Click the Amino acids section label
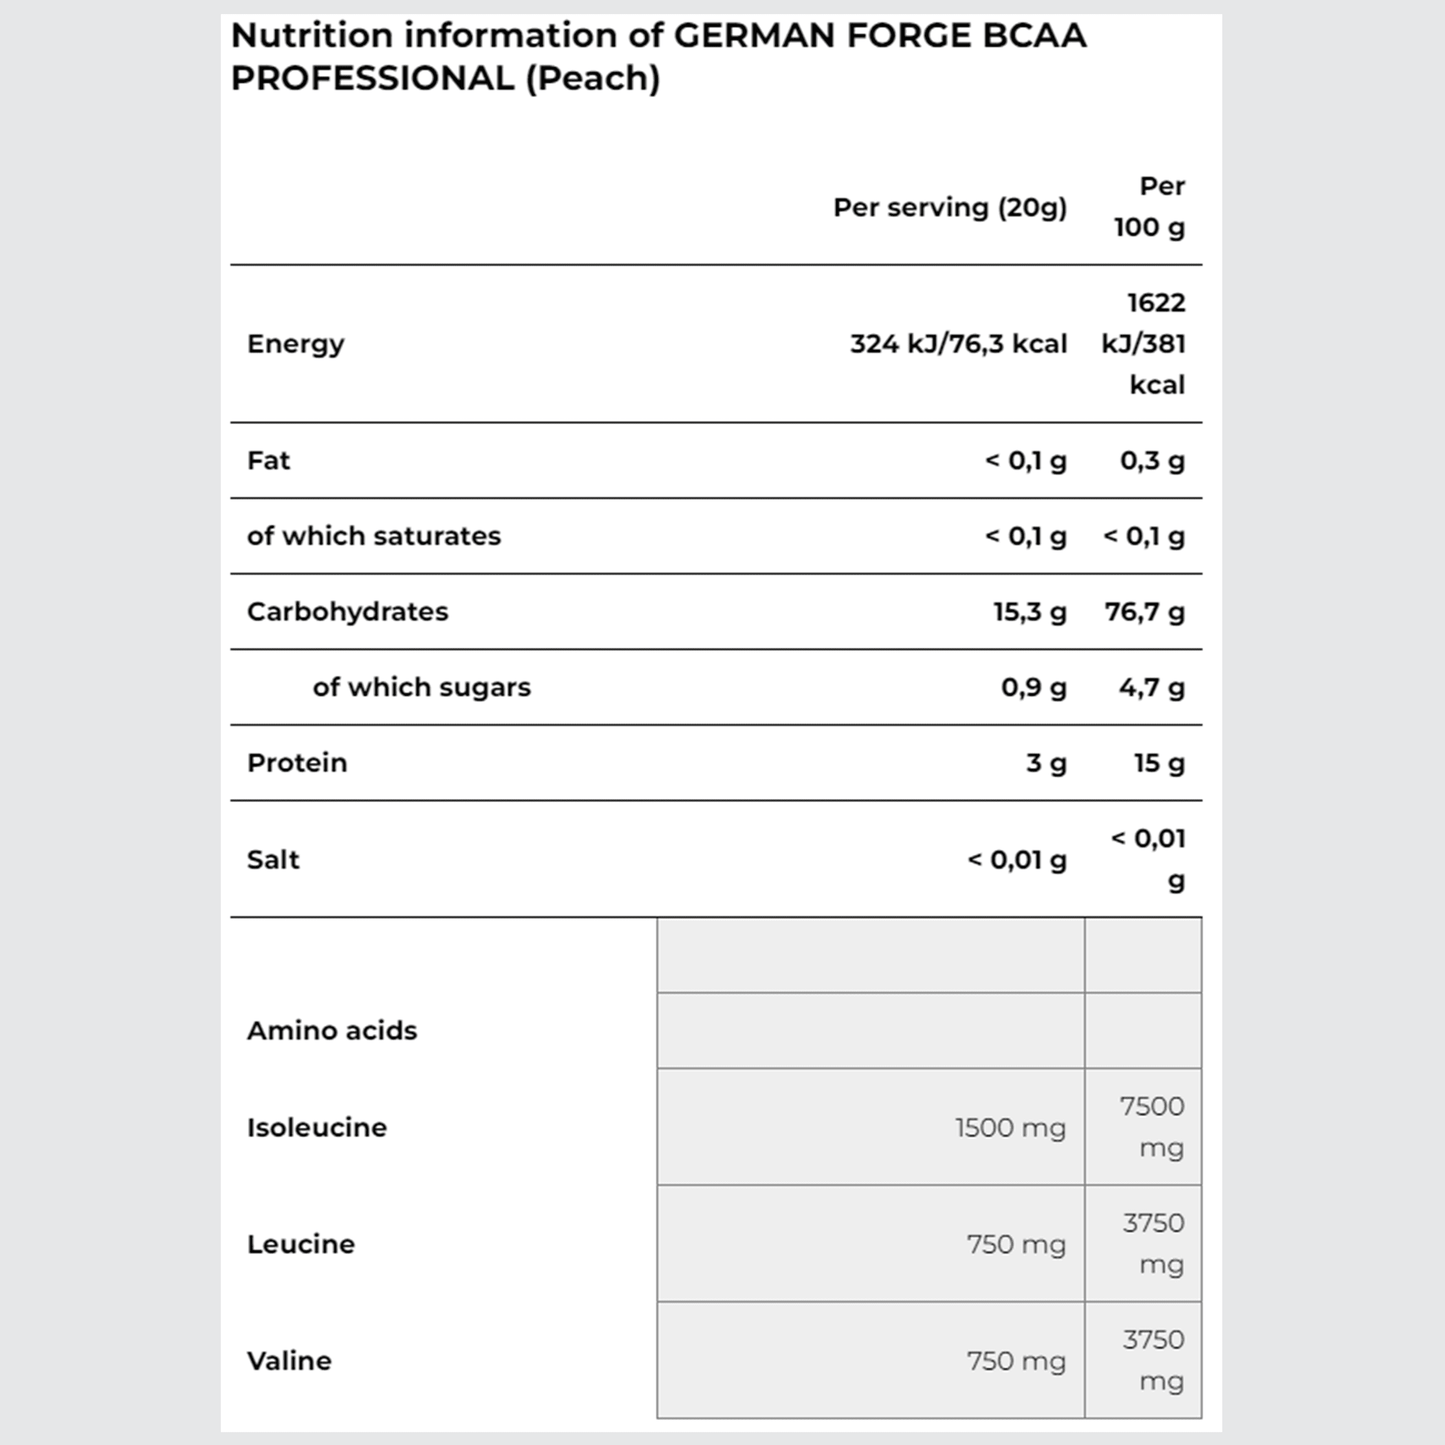Image resolution: width=1445 pixels, height=1445 pixels. [332, 1031]
